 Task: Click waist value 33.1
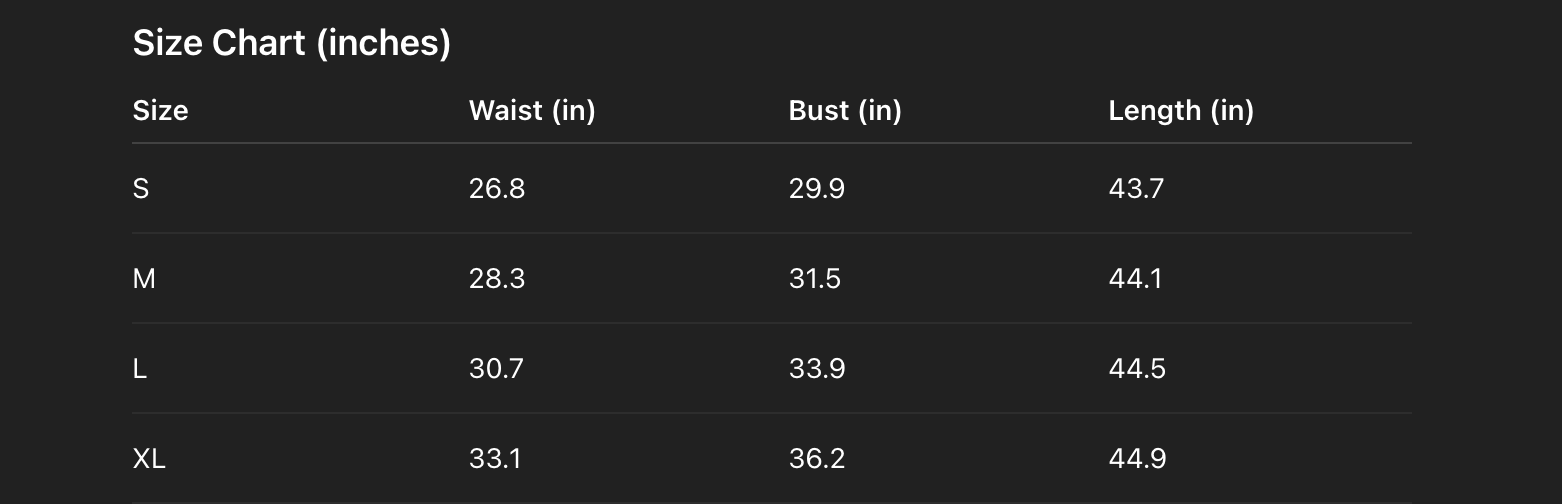pyautogui.click(x=495, y=458)
